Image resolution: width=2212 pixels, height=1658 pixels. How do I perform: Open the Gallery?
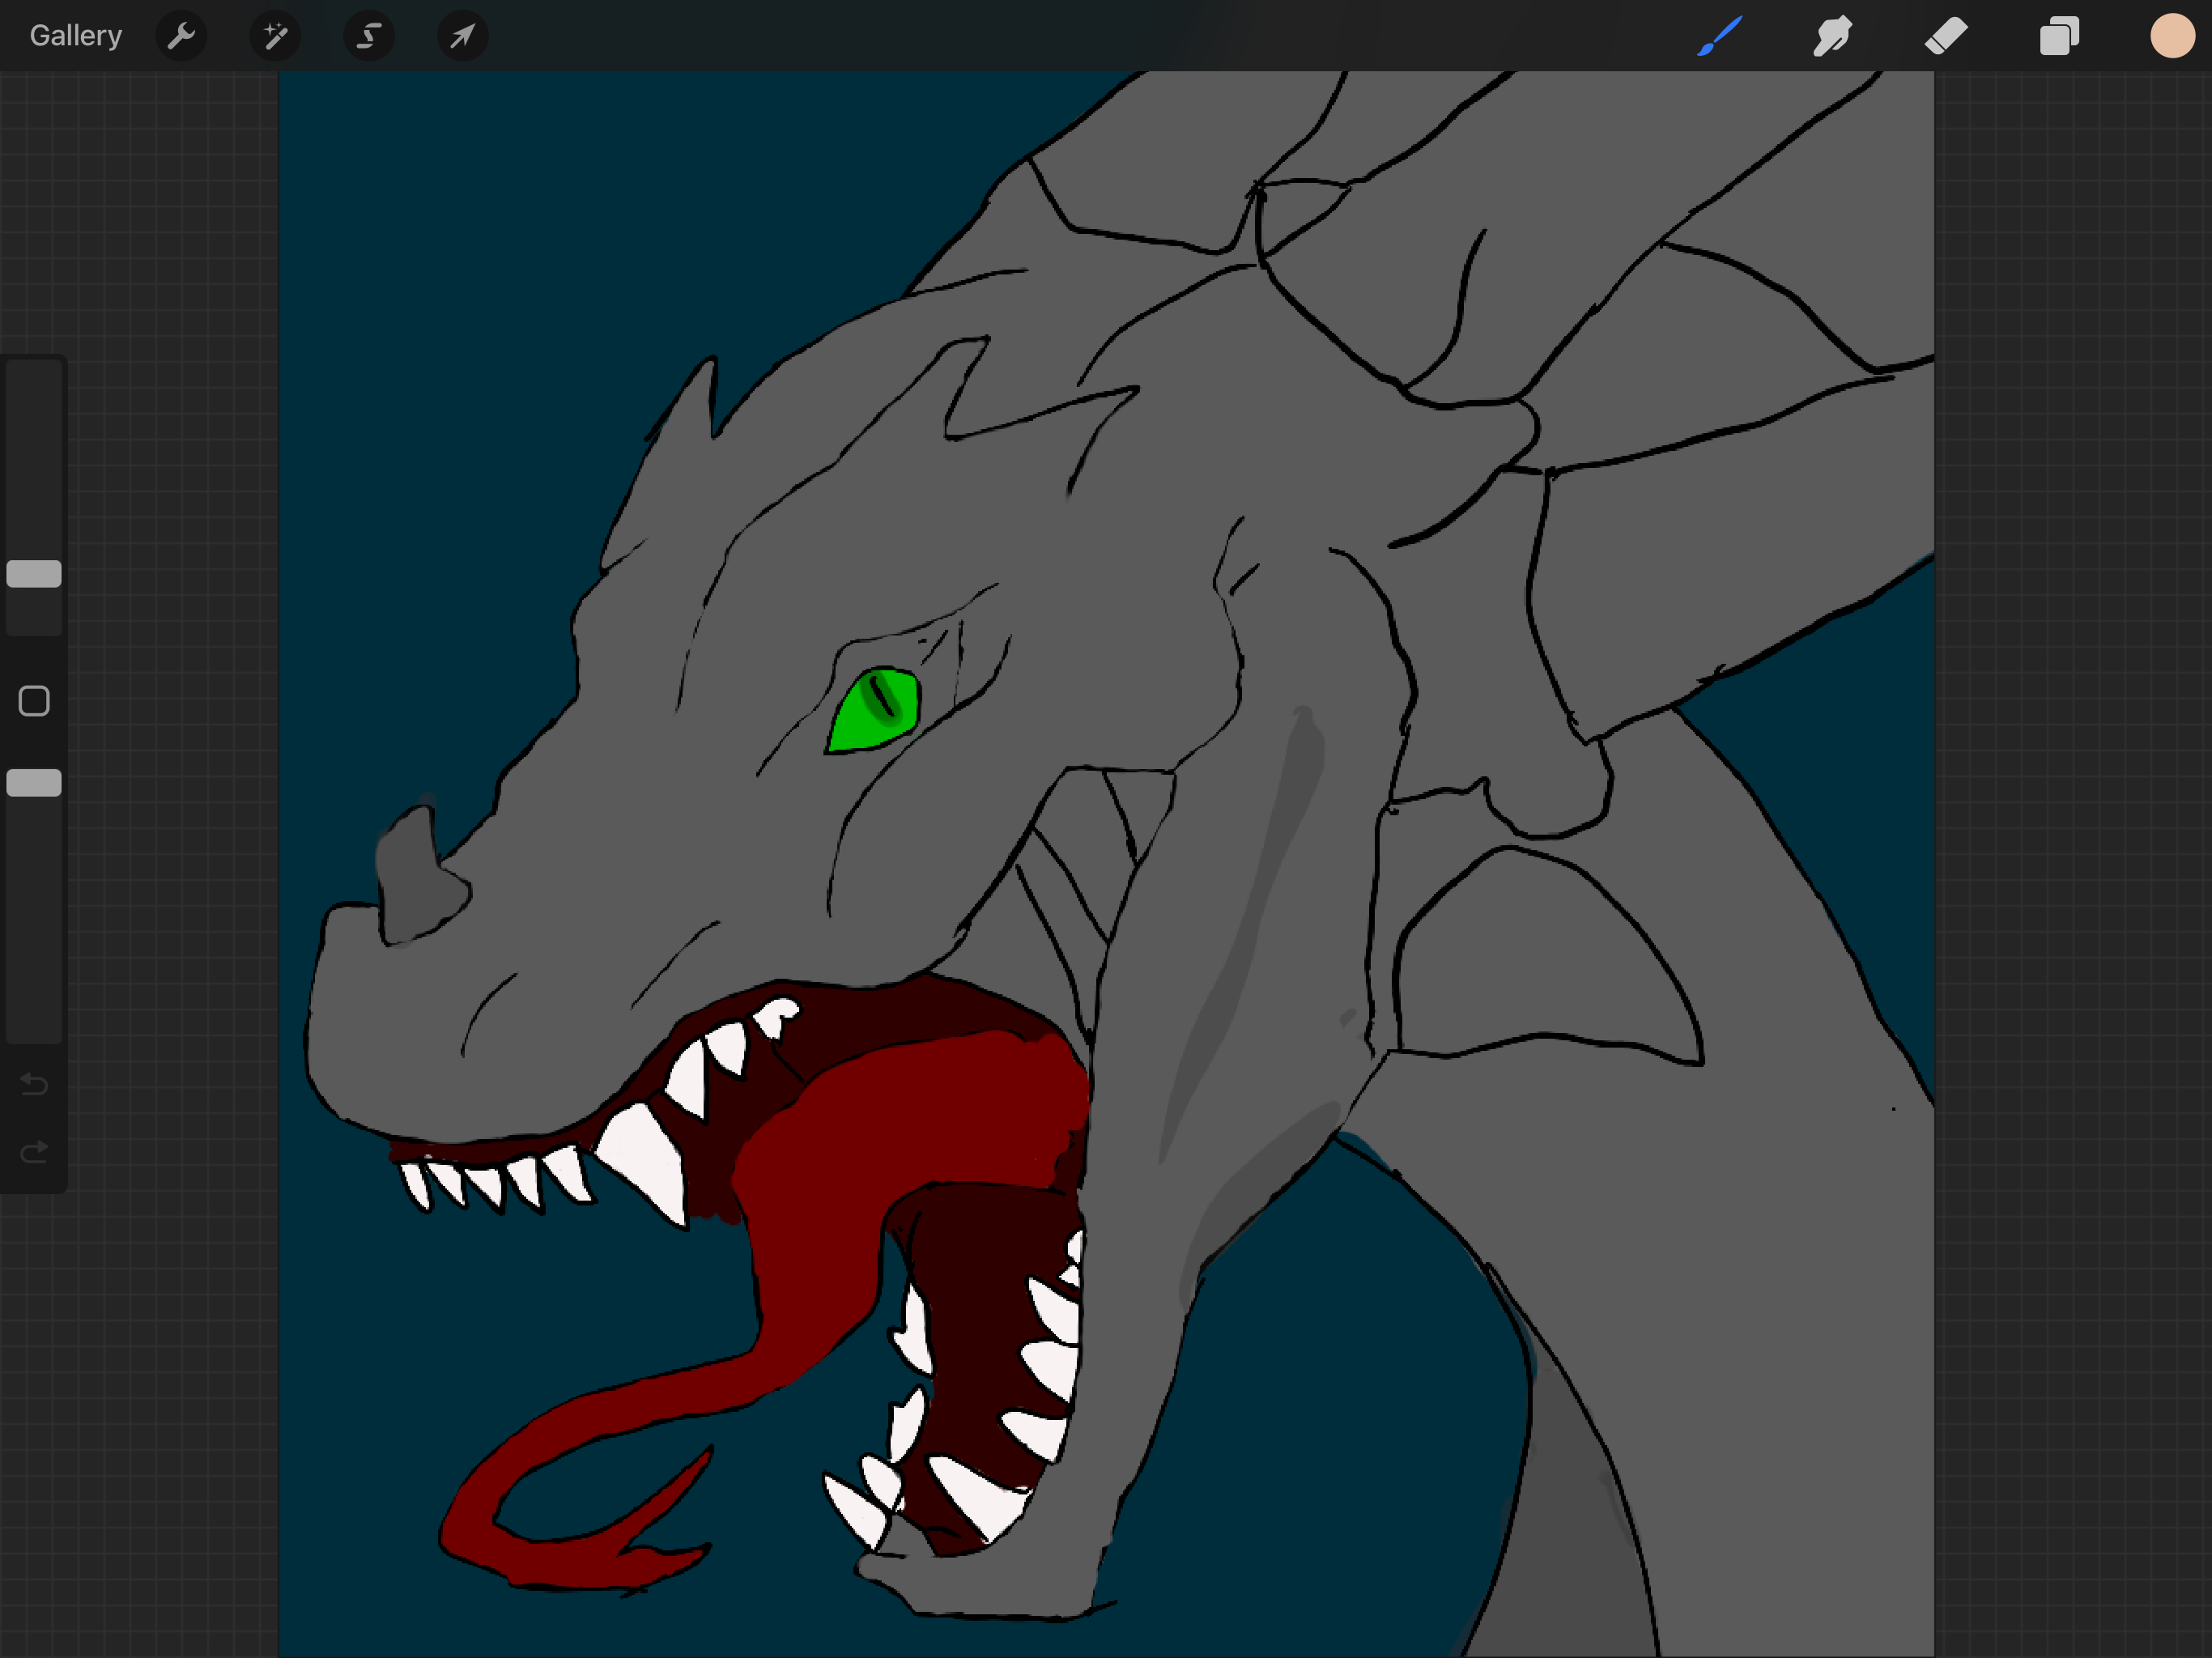(76, 36)
